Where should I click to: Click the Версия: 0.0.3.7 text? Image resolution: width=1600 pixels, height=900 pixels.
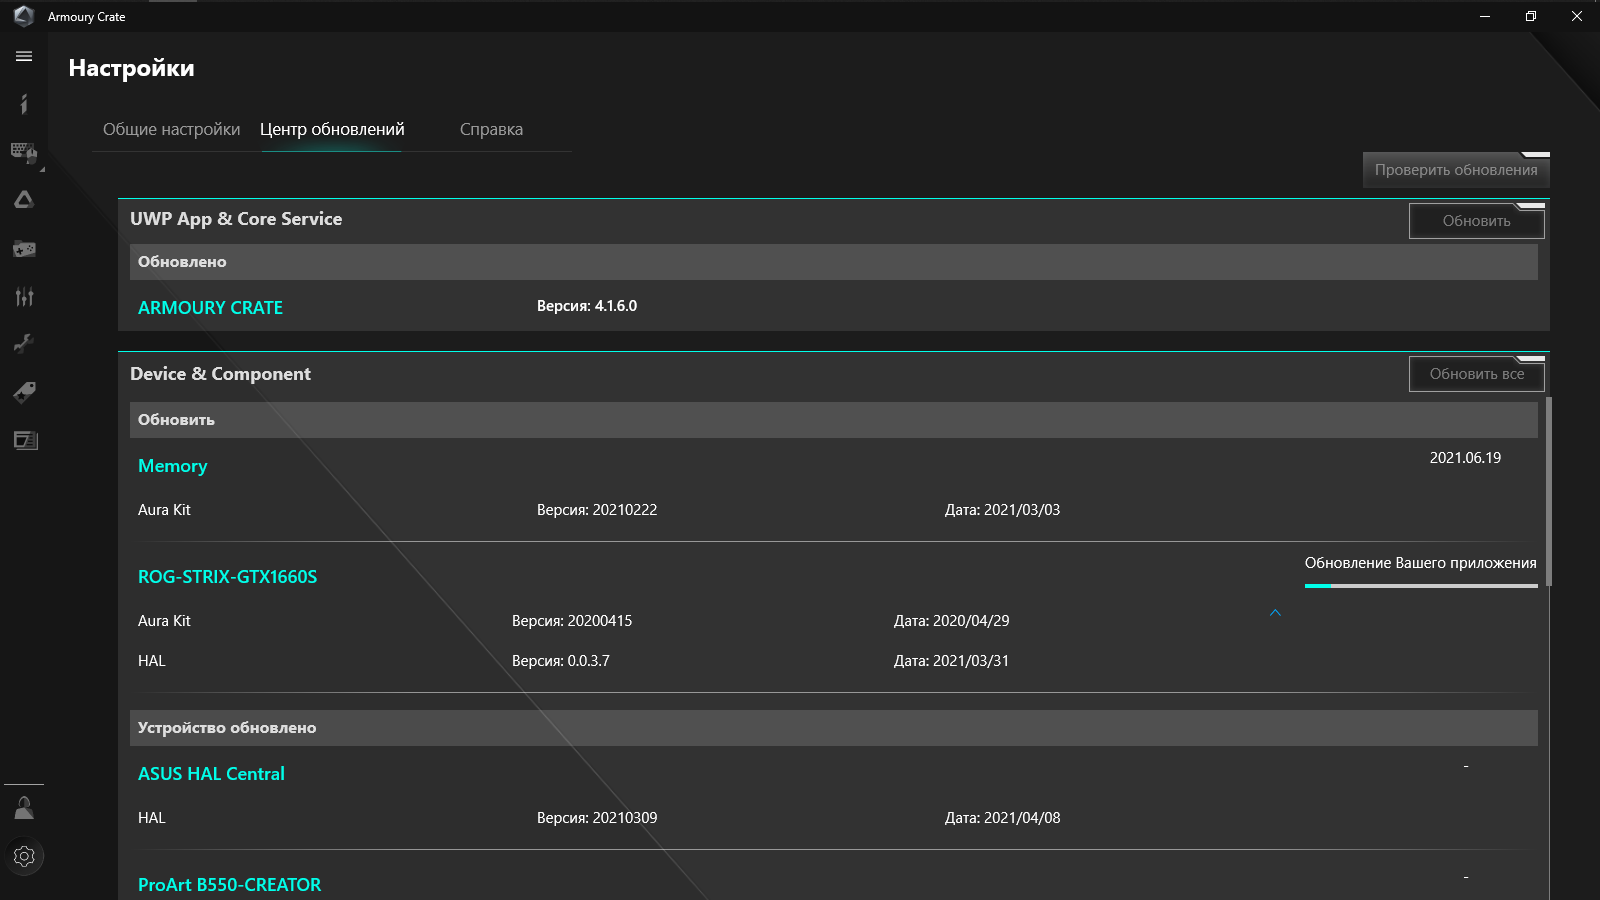click(561, 661)
